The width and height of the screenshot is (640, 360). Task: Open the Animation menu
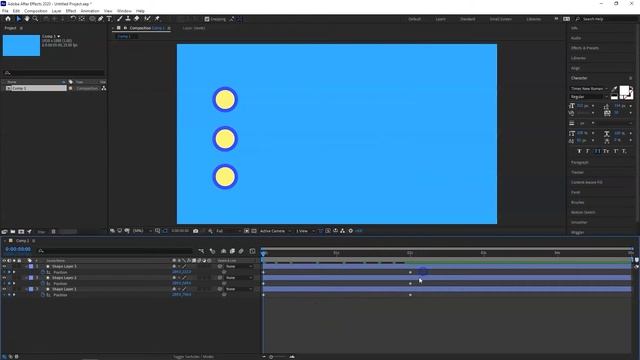tap(90, 11)
